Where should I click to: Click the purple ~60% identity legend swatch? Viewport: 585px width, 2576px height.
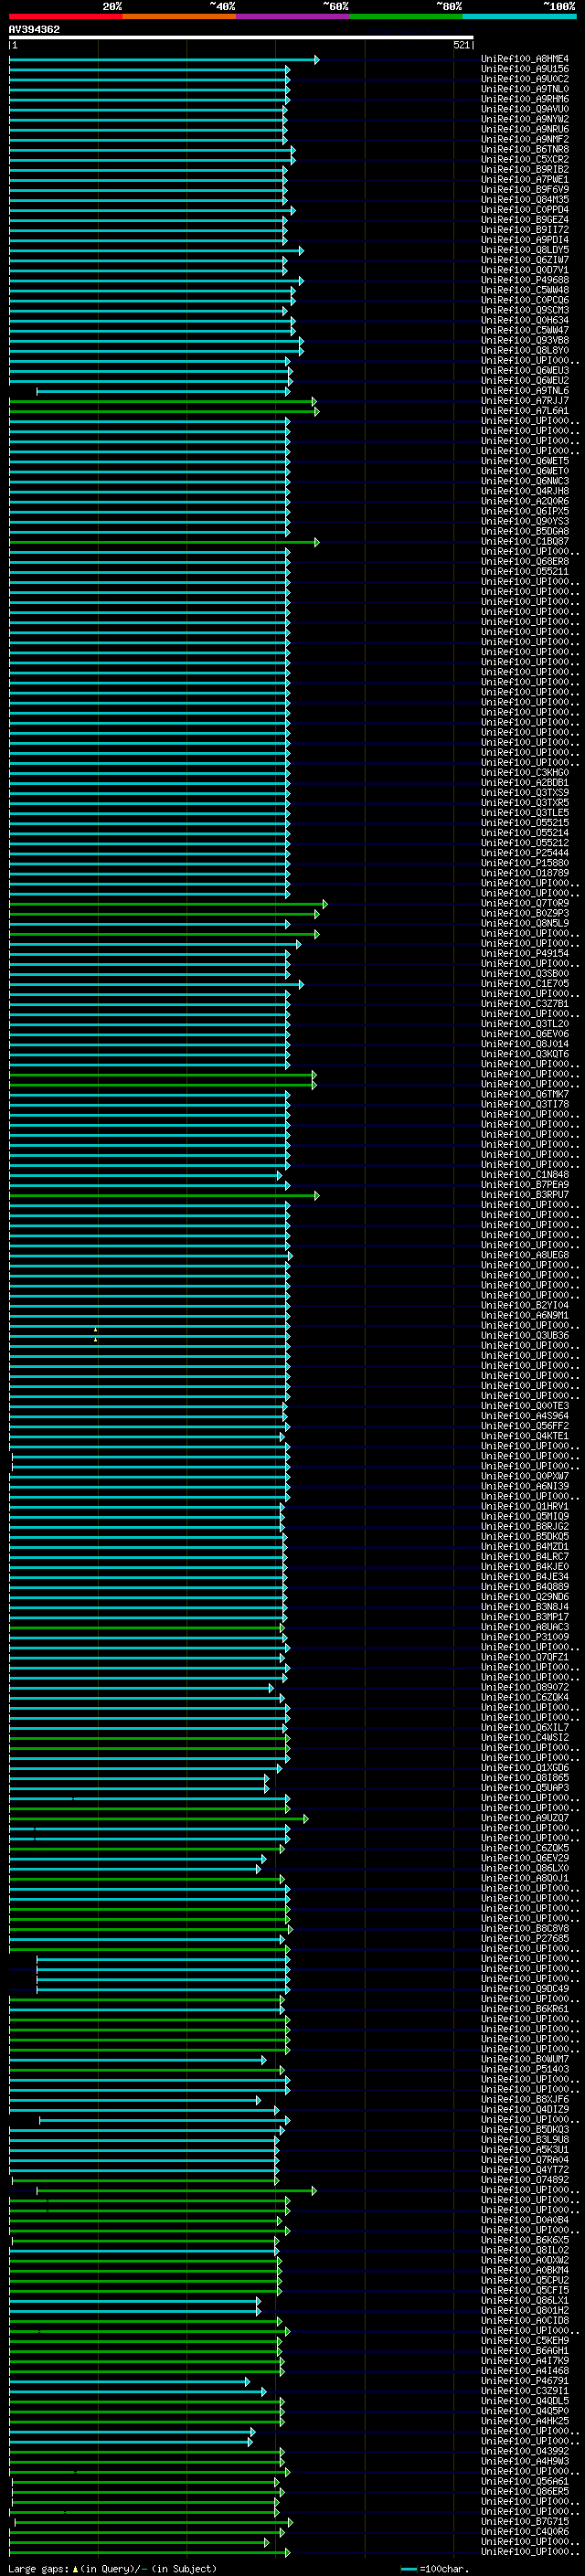point(292,16)
